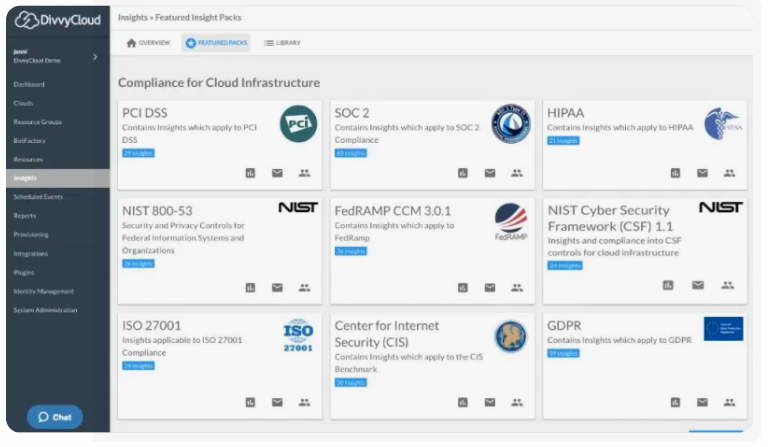
Task: Open the chart icon on SOC 2 card
Action: pyautogui.click(x=463, y=173)
